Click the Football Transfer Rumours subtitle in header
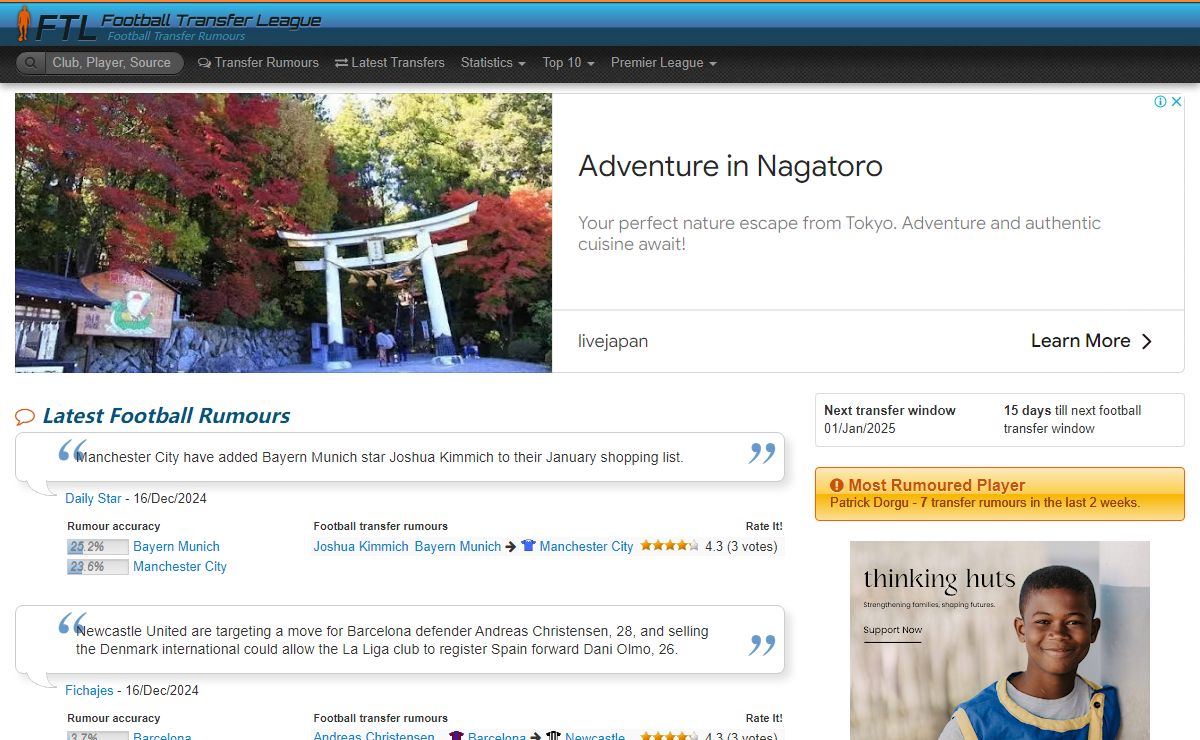 coord(176,36)
